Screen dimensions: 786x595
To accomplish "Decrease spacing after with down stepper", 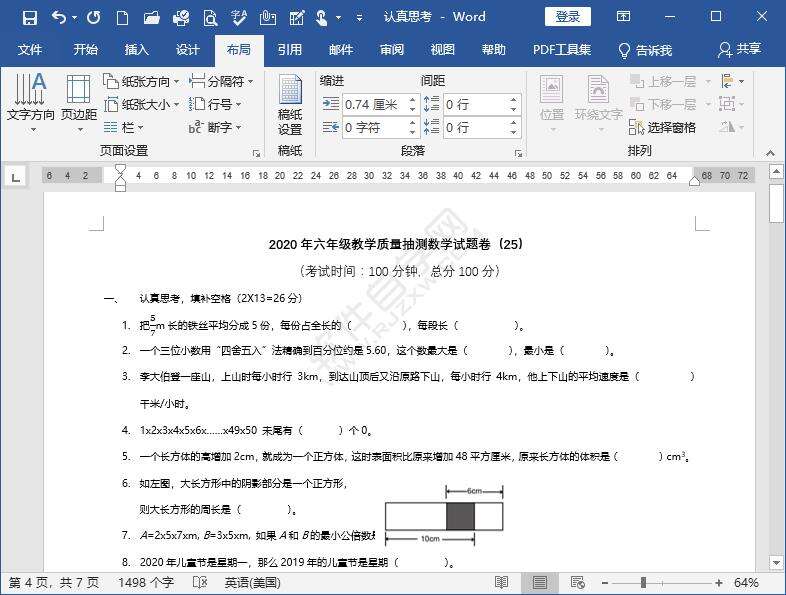I will (513, 132).
